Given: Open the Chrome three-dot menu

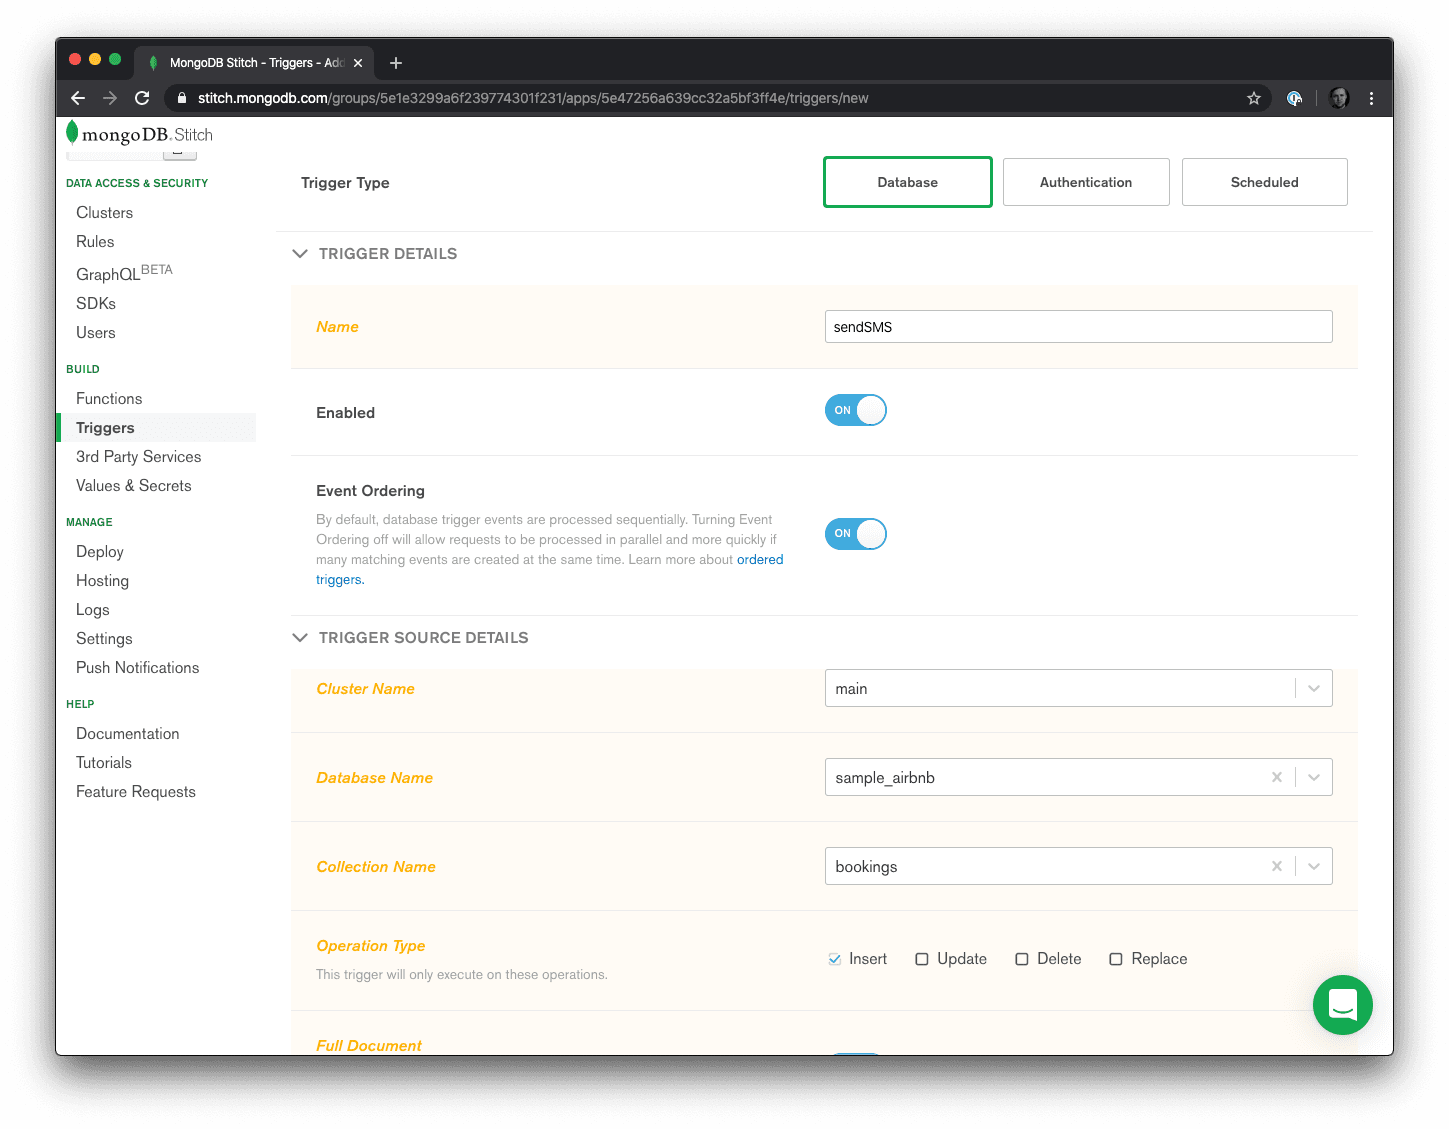Looking at the screenshot, I should pyautogui.click(x=1371, y=98).
